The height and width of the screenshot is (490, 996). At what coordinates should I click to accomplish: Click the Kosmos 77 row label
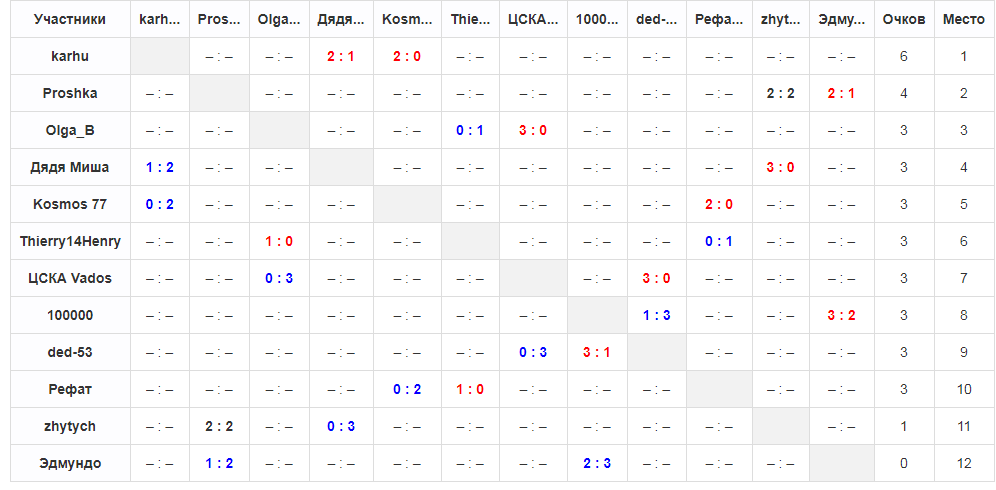[70, 204]
